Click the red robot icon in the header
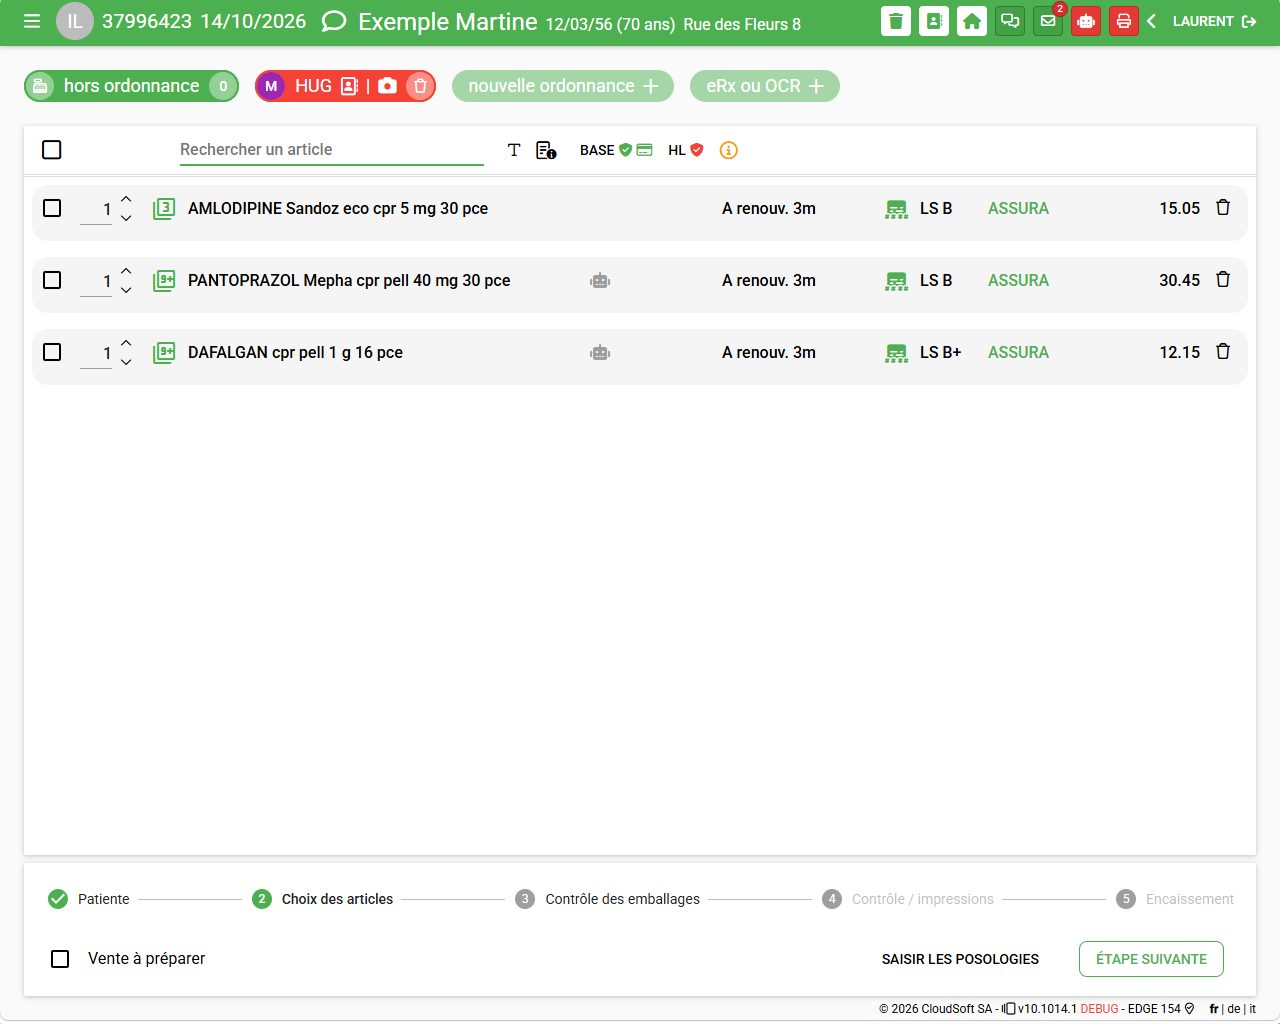 click(x=1086, y=21)
